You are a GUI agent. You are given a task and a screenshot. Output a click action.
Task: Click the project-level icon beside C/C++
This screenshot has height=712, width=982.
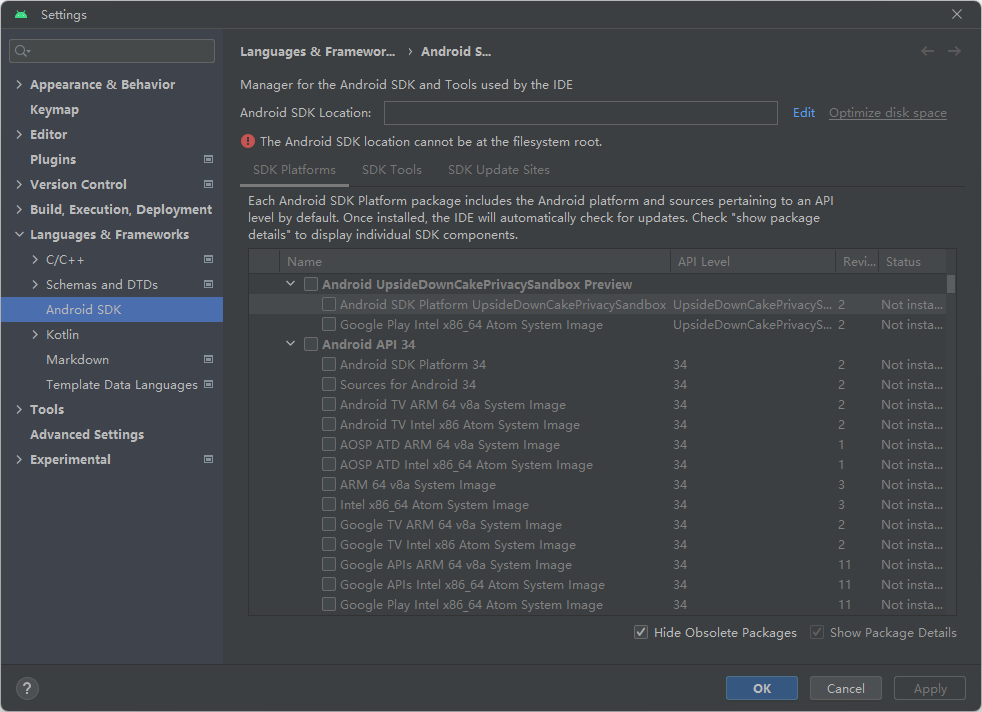(209, 259)
